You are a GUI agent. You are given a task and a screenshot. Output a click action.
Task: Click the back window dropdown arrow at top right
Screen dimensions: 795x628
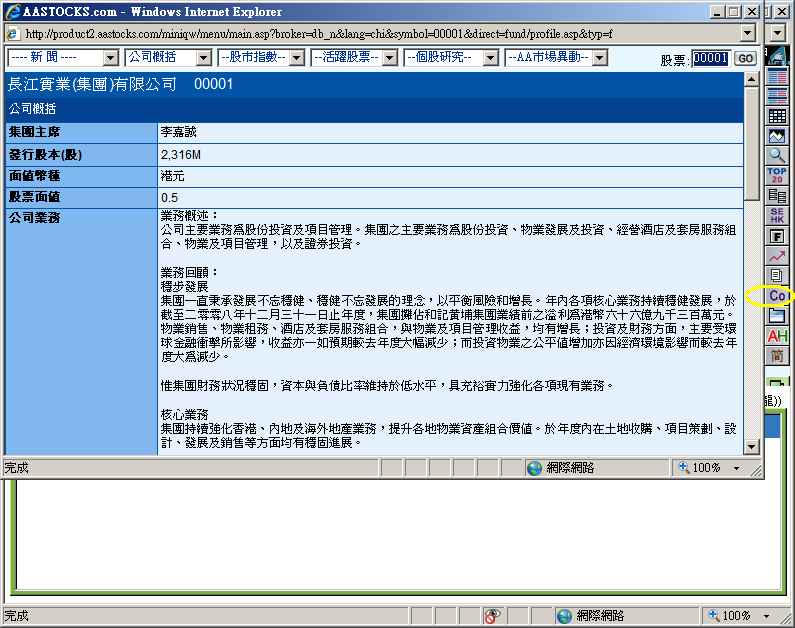[x=777, y=33]
